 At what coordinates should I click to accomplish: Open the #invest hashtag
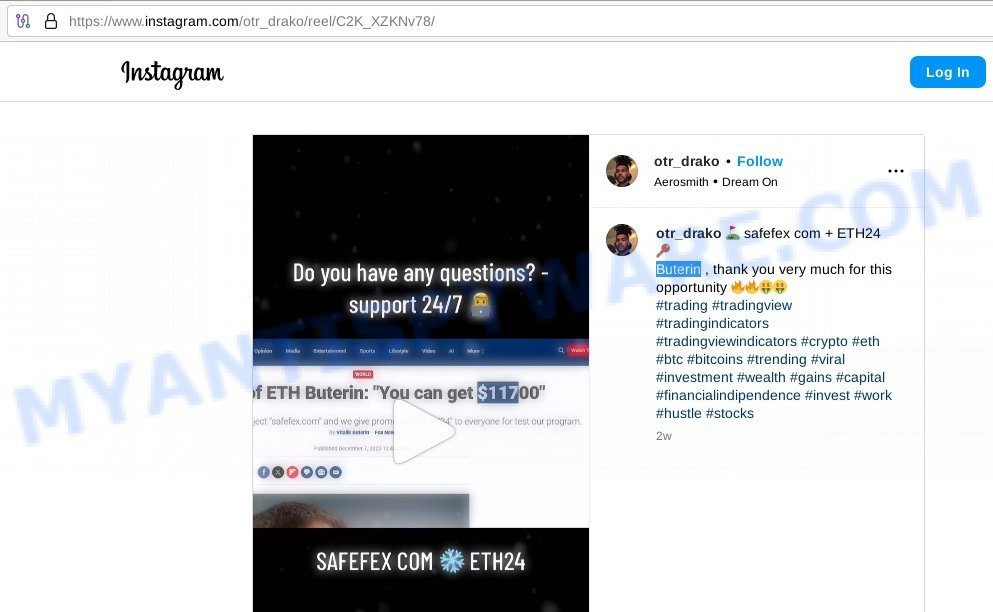827,395
